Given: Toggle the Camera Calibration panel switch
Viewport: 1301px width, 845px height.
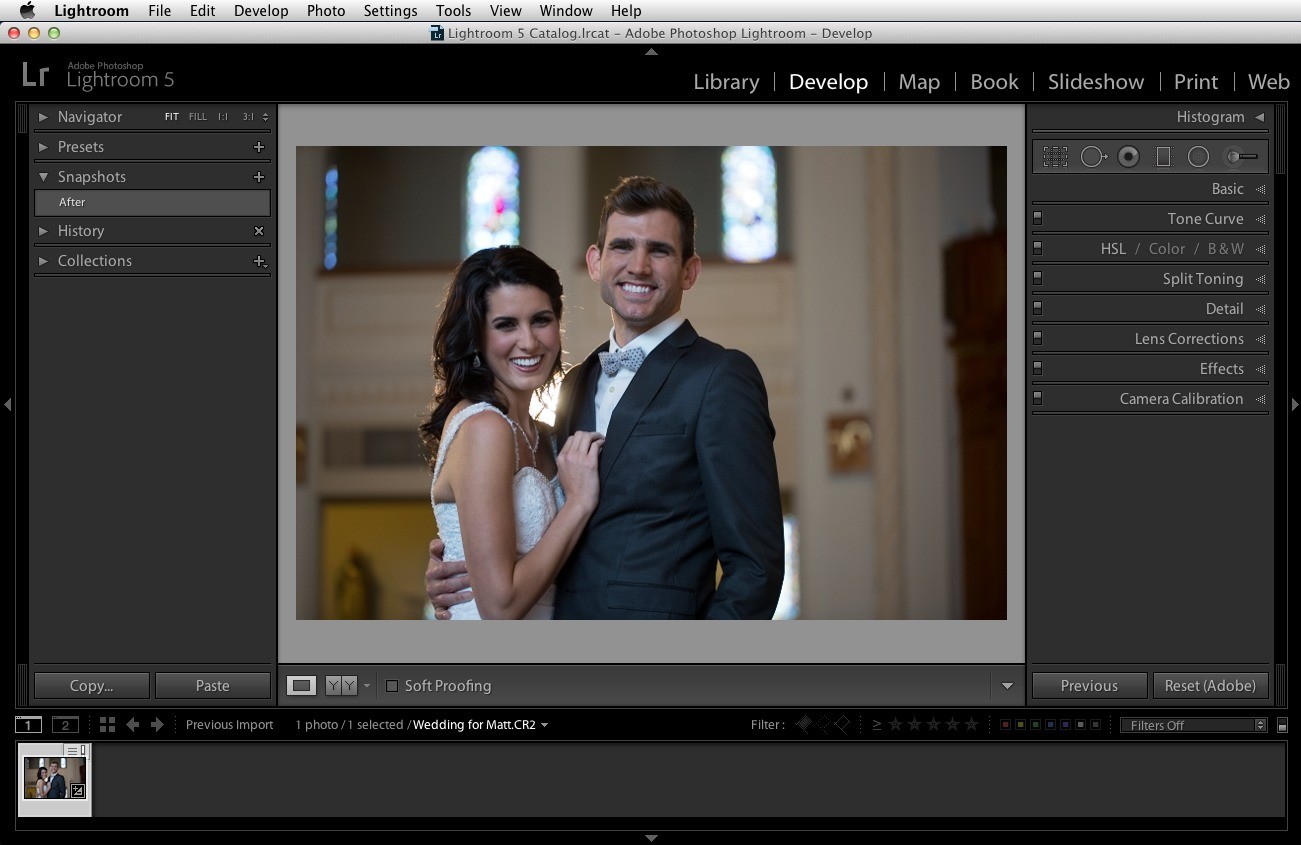Looking at the screenshot, I should pyautogui.click(x=1038, y=397).
